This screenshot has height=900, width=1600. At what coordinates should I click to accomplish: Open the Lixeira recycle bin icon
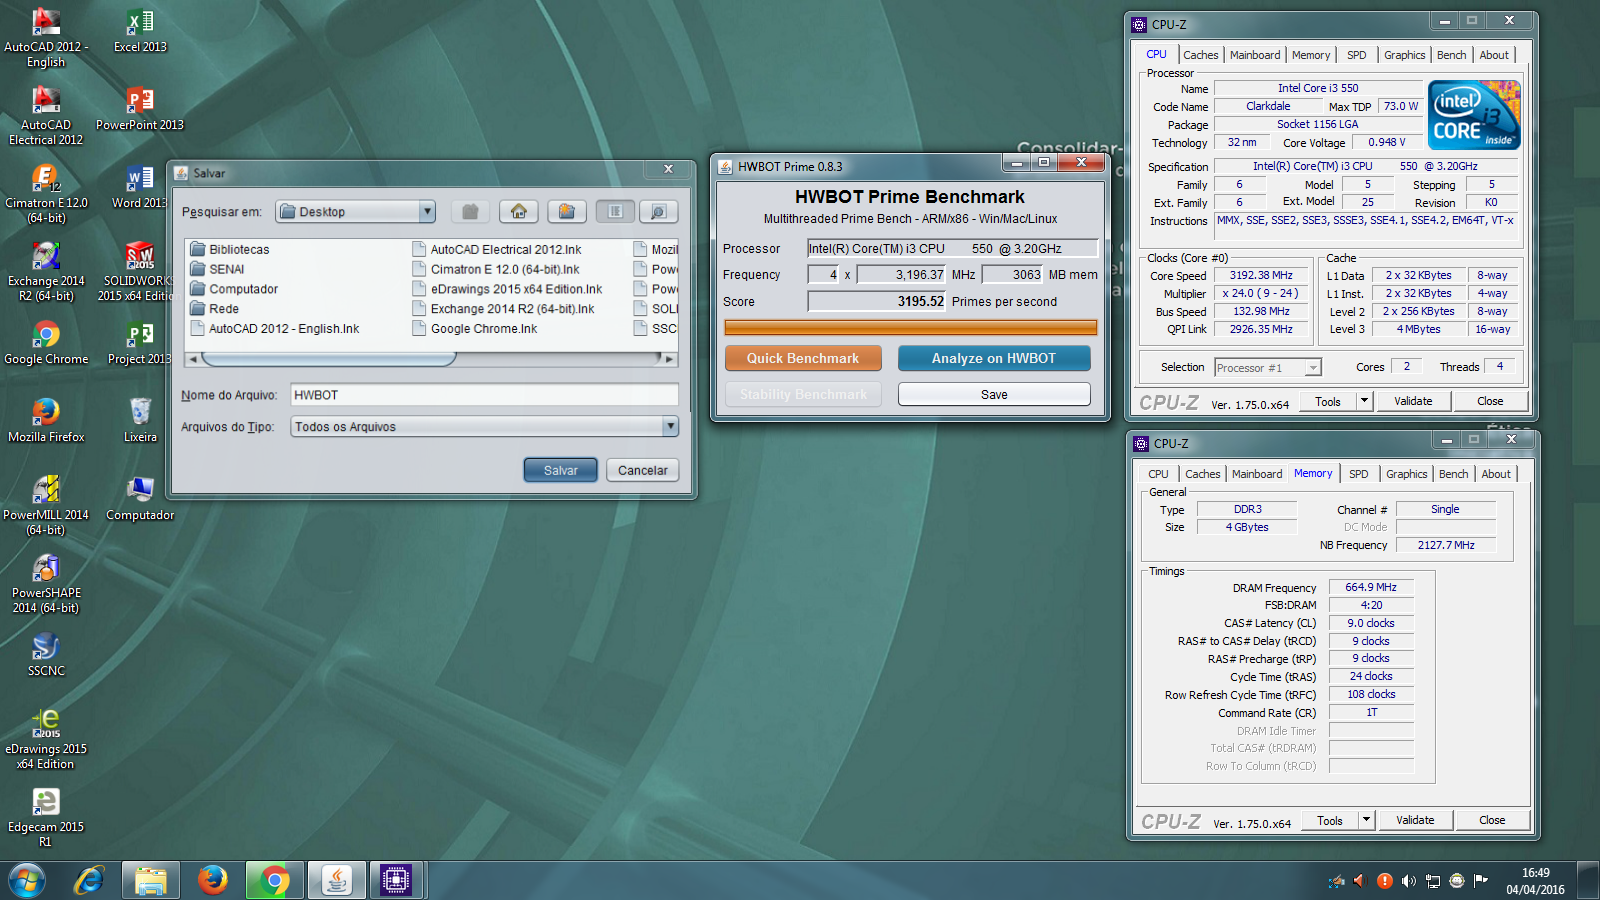[x=140, y=420]
